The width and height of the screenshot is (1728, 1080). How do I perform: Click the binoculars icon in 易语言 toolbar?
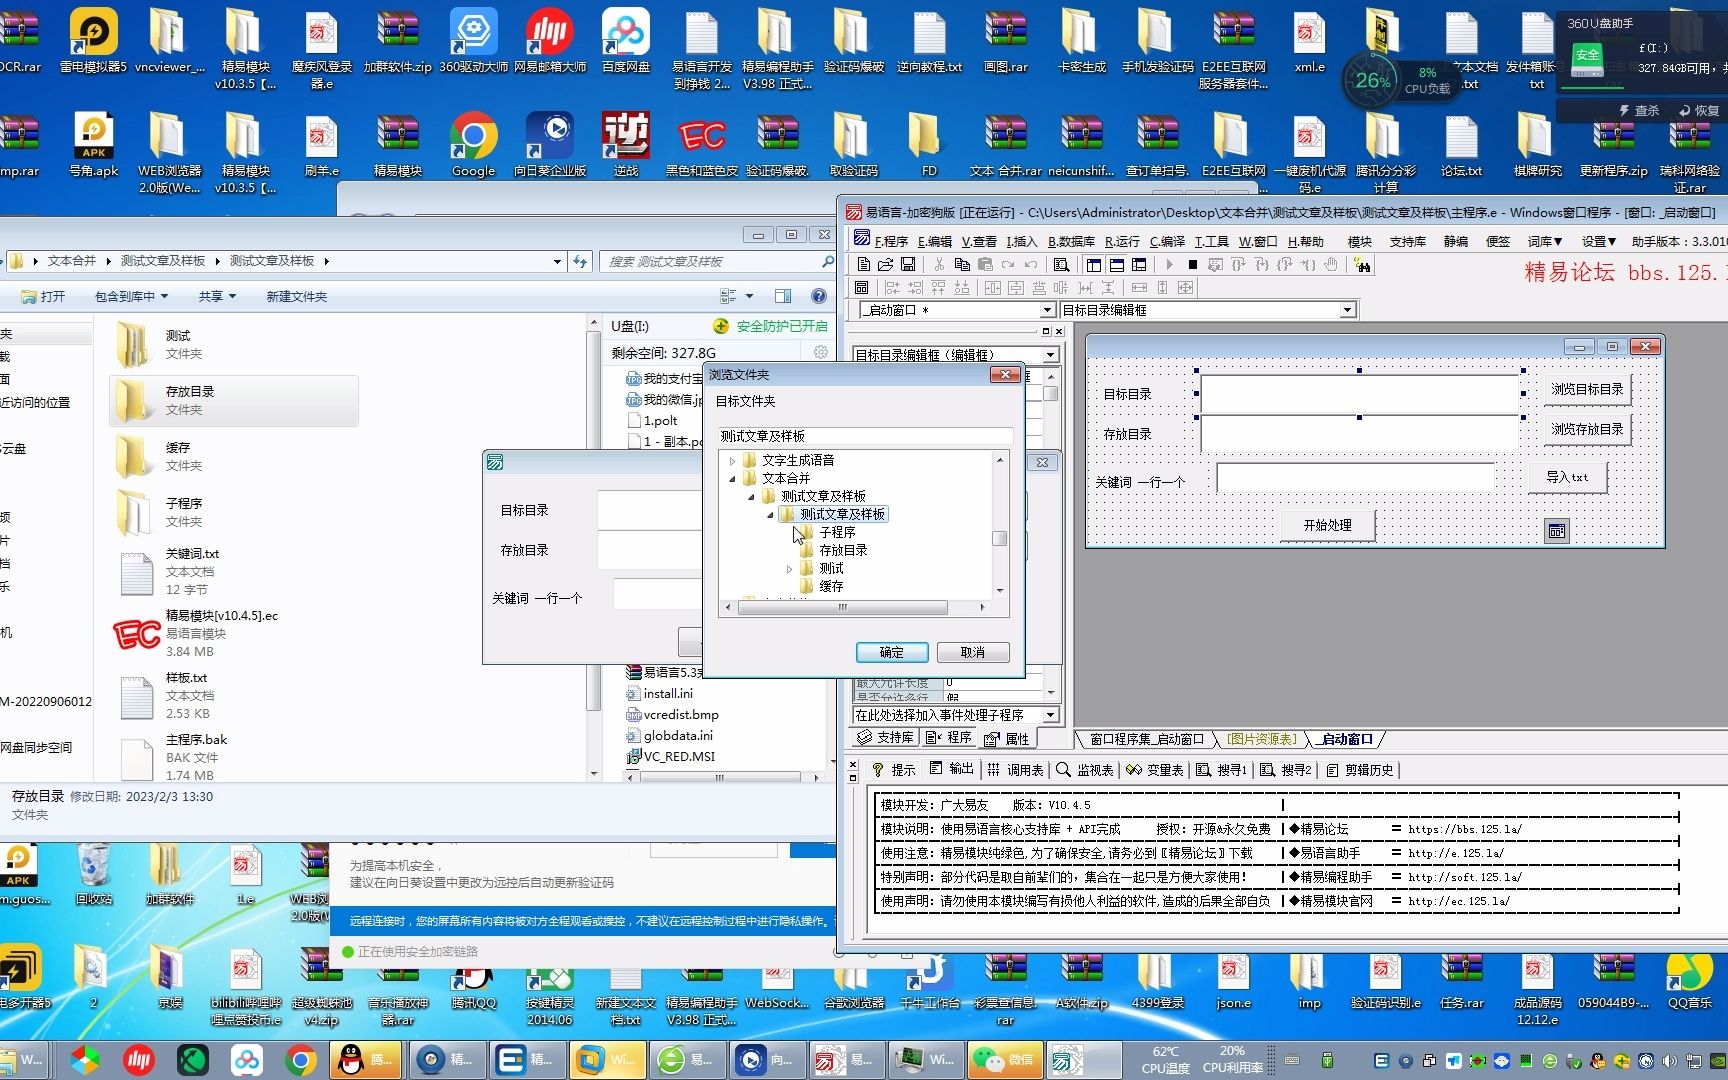coord(1362,265)
